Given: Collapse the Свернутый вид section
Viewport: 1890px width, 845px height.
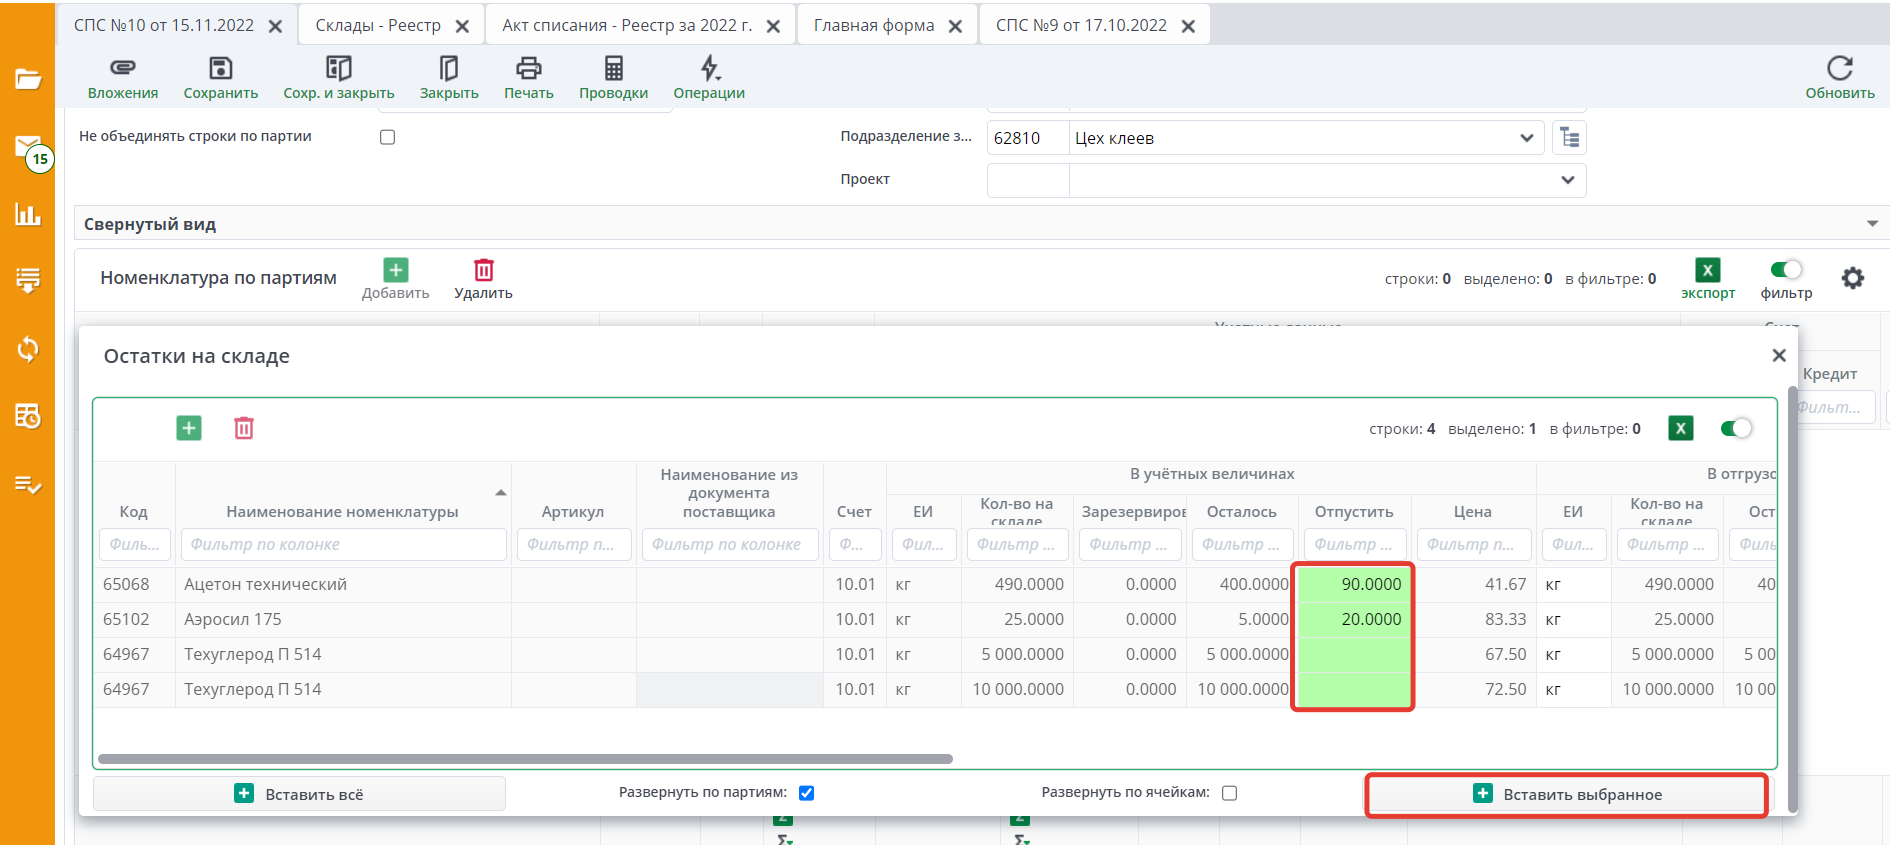Looking at the screenshot, I should [x=1871, y=224].
